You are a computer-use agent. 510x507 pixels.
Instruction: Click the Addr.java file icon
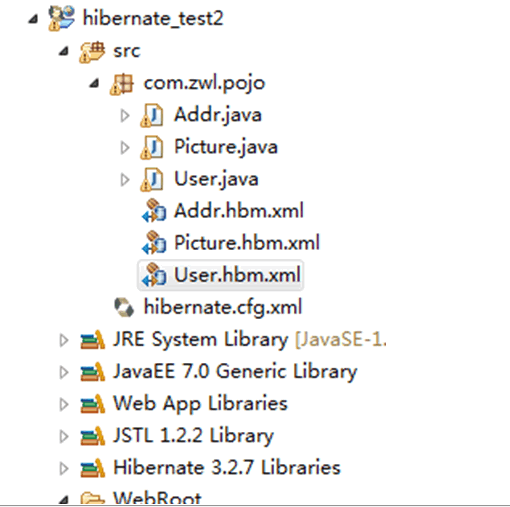[x=152, y=115]
